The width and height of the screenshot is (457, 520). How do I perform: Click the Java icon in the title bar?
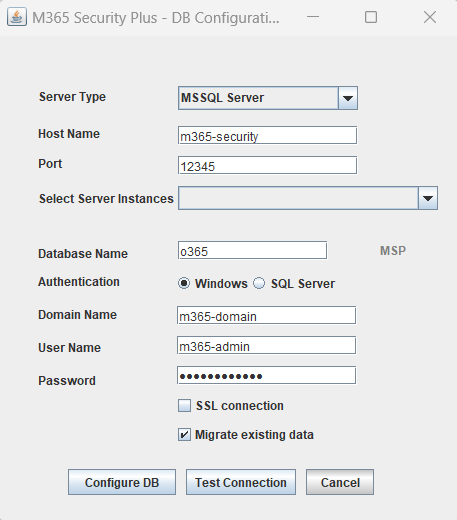pyautogui.click(x=17, y=17)
